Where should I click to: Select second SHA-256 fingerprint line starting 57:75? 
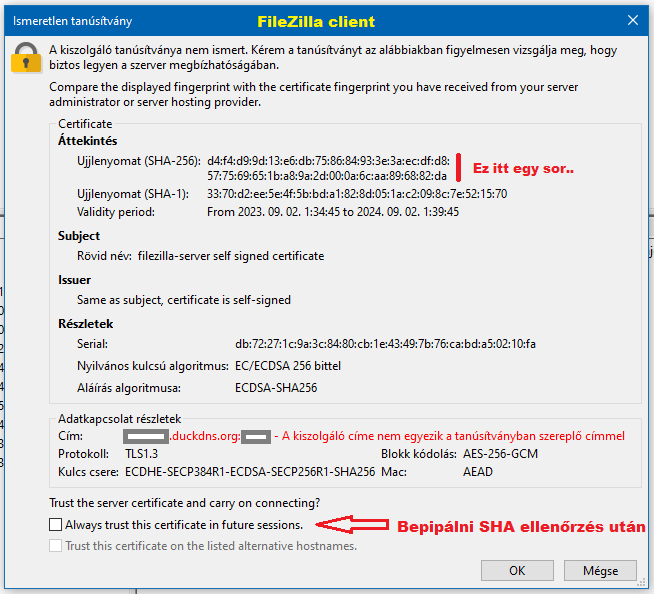point(327,176)
